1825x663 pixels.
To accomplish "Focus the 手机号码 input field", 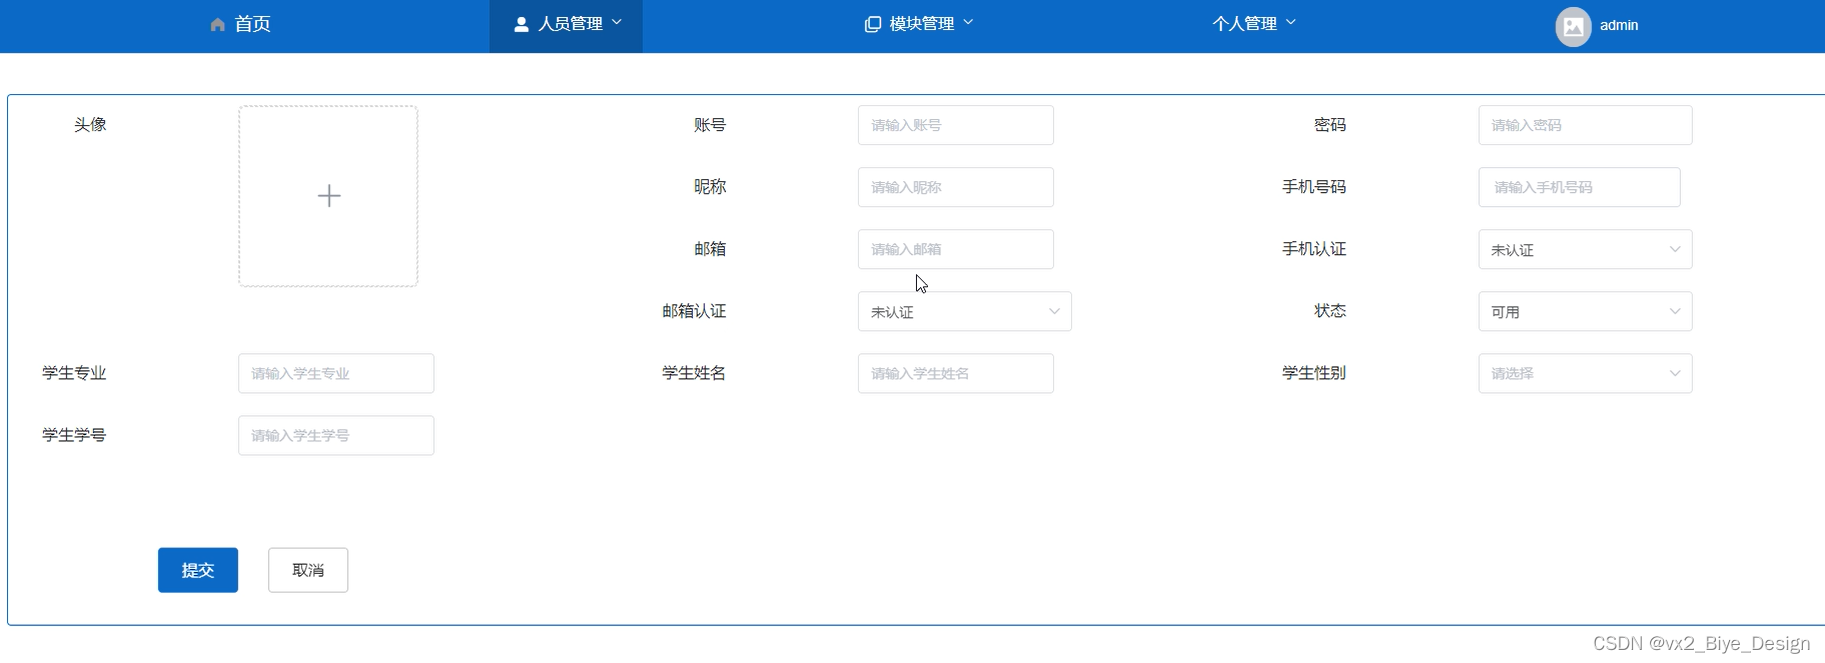I will (x=1579, y=187).
